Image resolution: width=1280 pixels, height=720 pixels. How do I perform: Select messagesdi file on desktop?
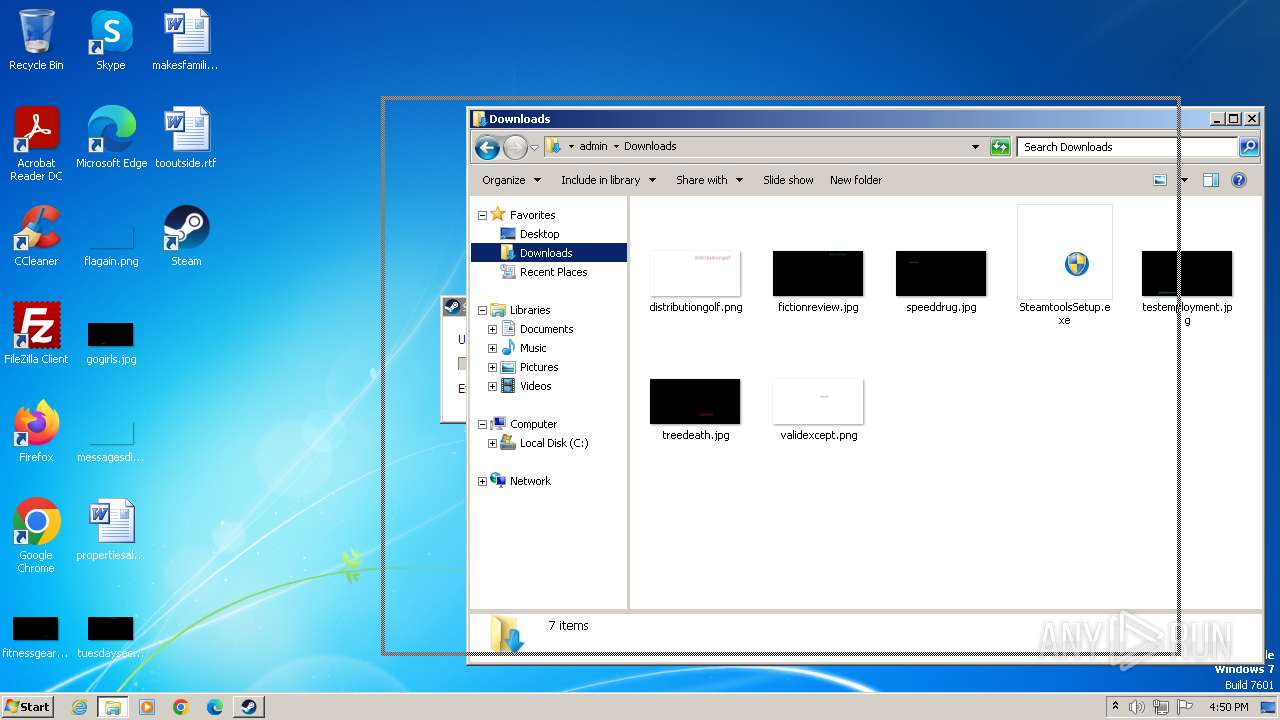coord(111,441)
